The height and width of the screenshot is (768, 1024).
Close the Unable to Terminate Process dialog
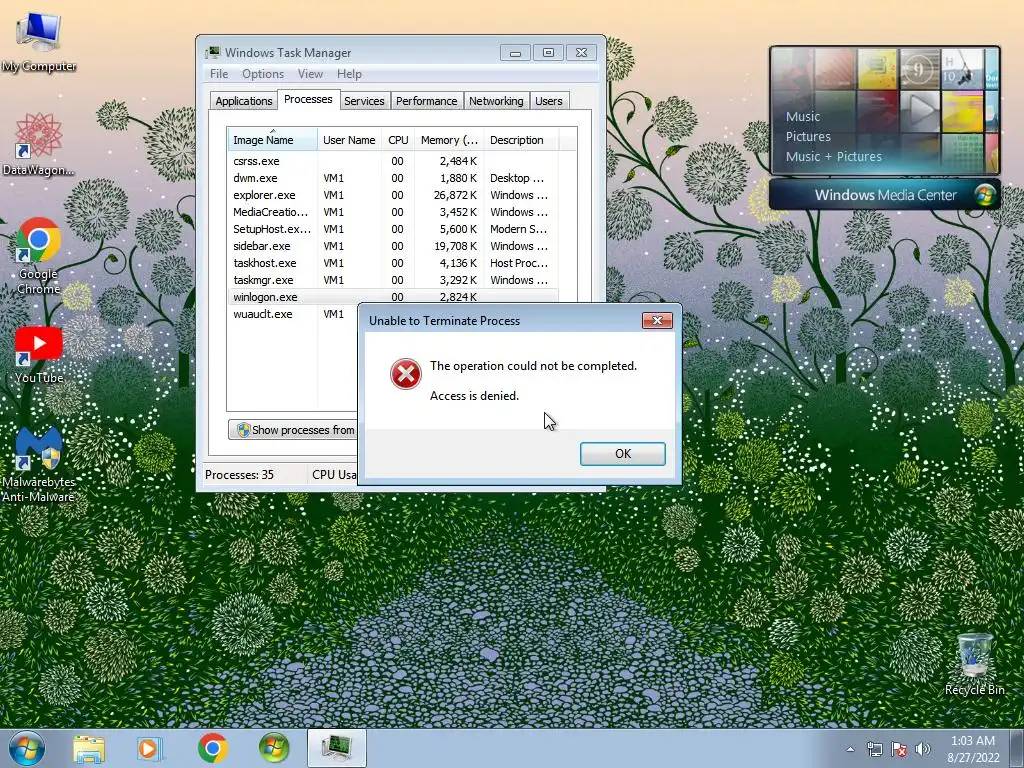tap(657, 320)
